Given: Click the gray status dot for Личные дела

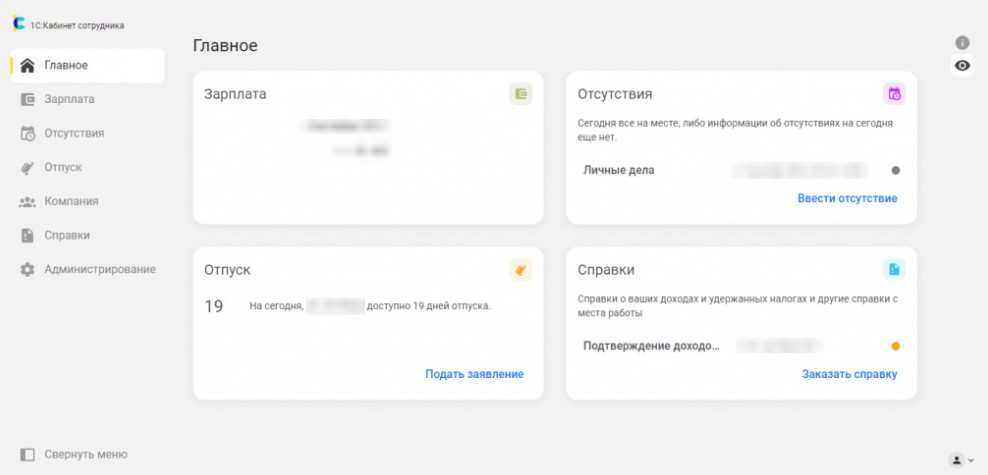Looking at the screenshot, I should click(x=895, y=170).
